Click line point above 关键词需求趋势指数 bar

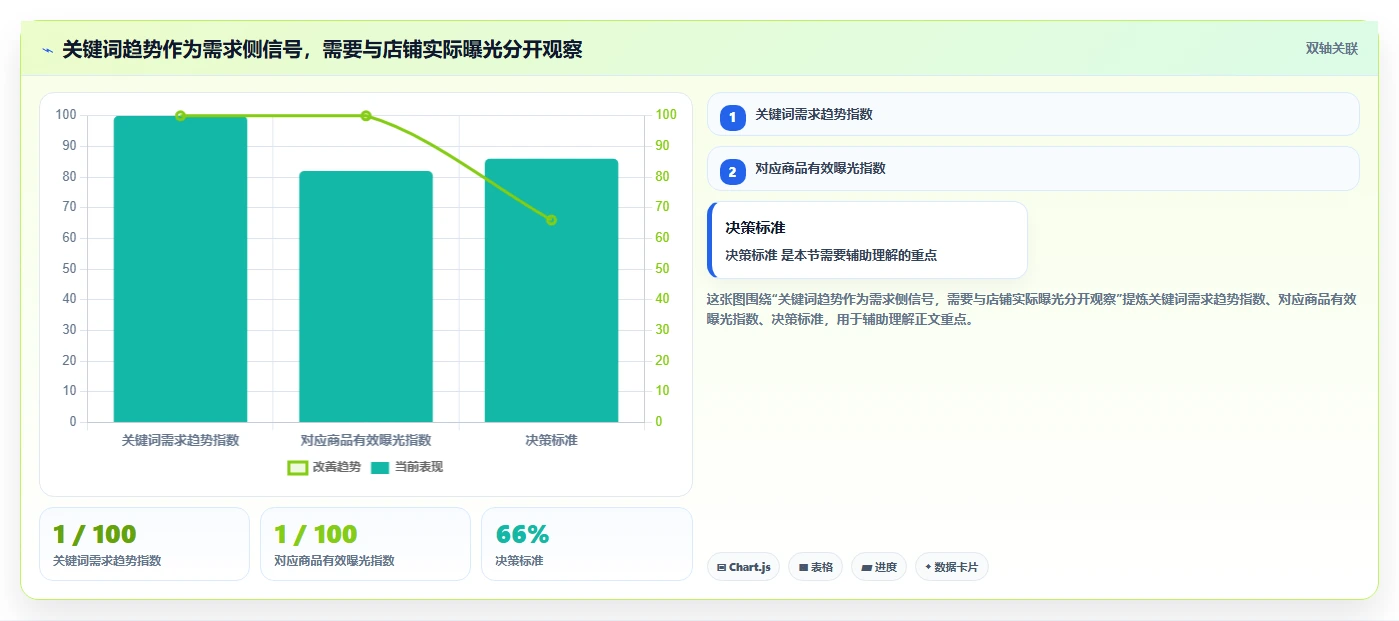(x=180, y=116)
